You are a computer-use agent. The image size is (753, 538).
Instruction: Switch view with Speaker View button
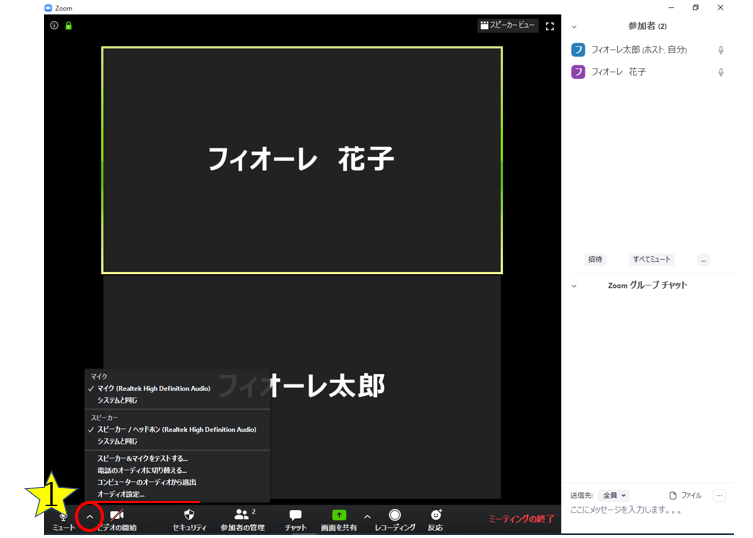click(508, 25)
